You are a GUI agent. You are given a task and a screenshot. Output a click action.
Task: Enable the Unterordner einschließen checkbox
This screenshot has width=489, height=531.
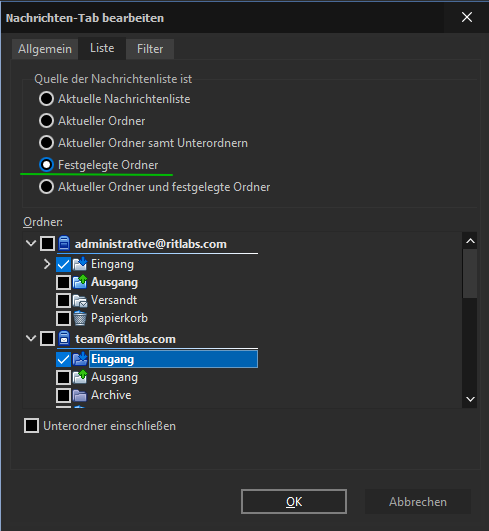click(31, 426)
